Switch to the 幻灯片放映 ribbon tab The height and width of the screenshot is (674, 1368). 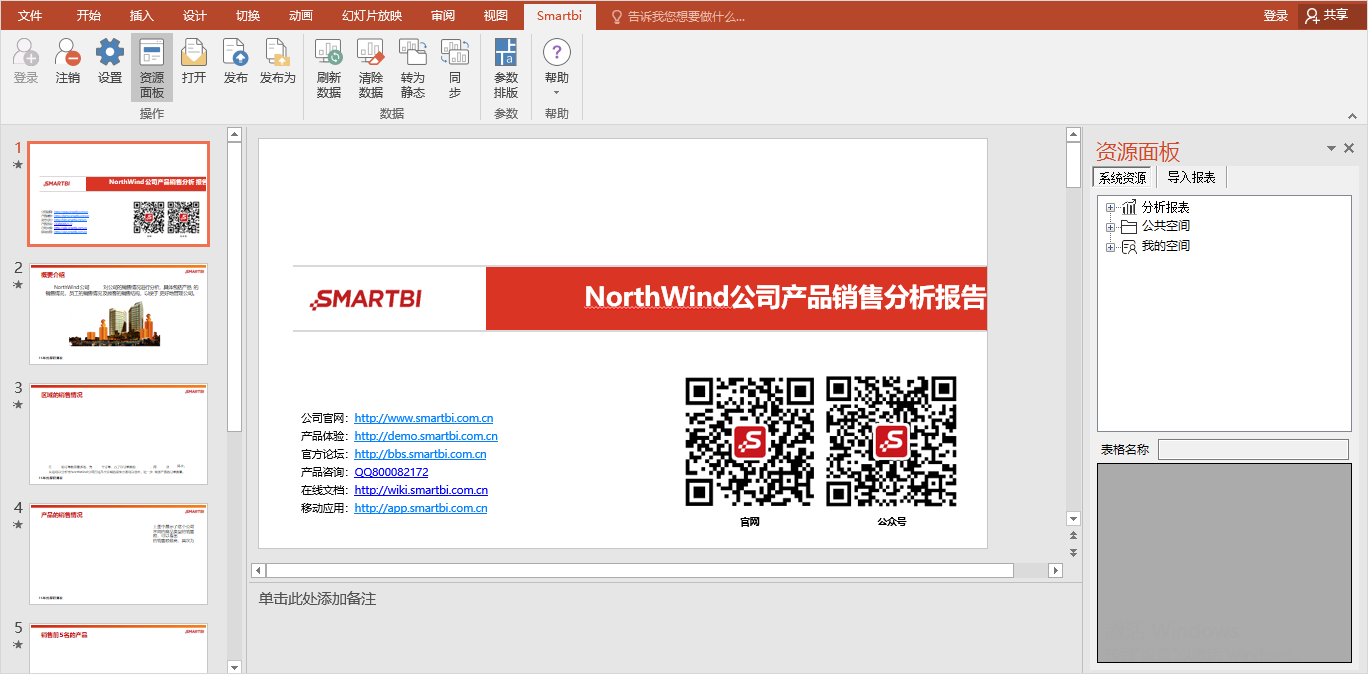tap(372, 15)
